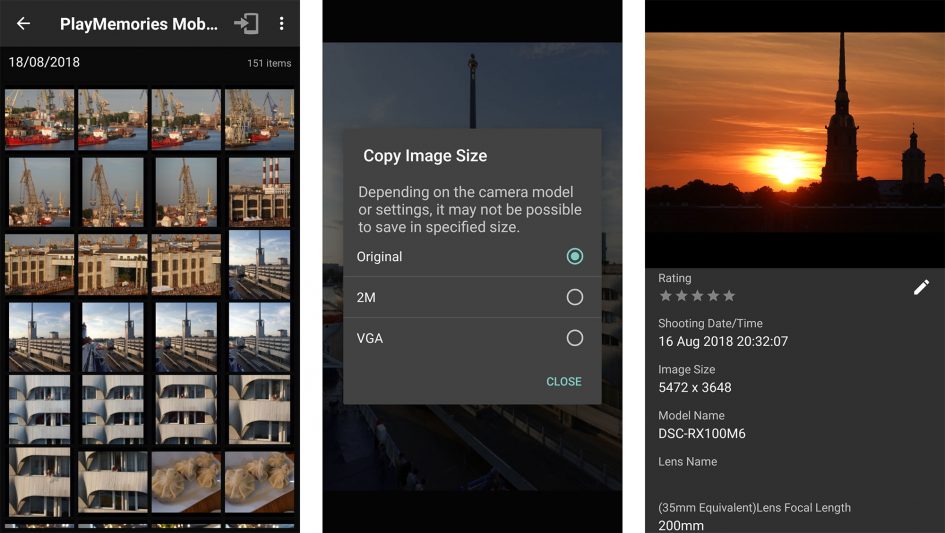
Task: Tap the 18/08/2018 date header
Action: tap(44, 62)
